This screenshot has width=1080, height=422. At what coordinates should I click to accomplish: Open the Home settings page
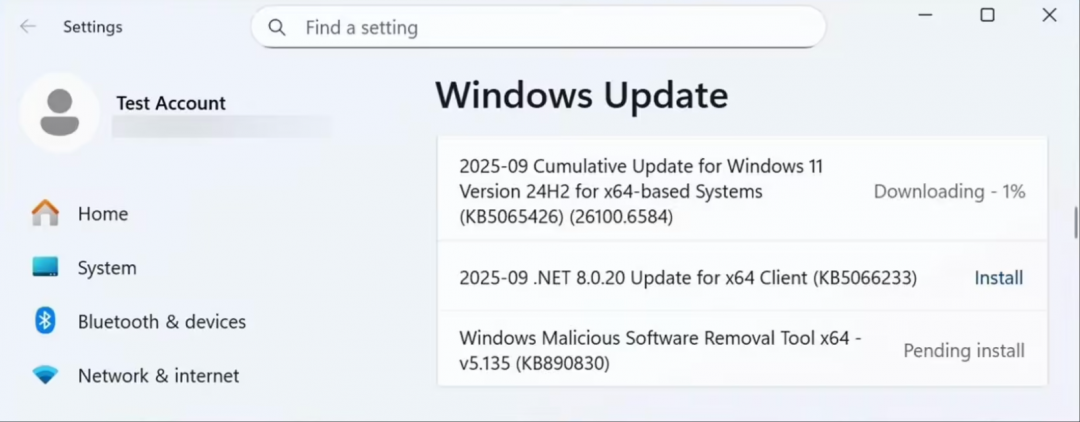(103, 214)
